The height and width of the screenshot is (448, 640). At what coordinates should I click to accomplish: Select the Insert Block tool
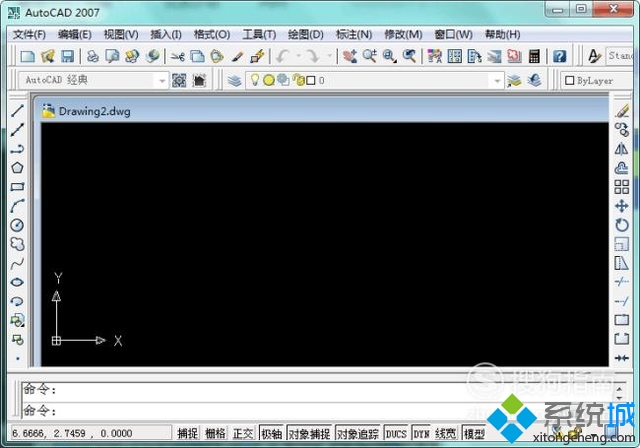pos(17,320)
